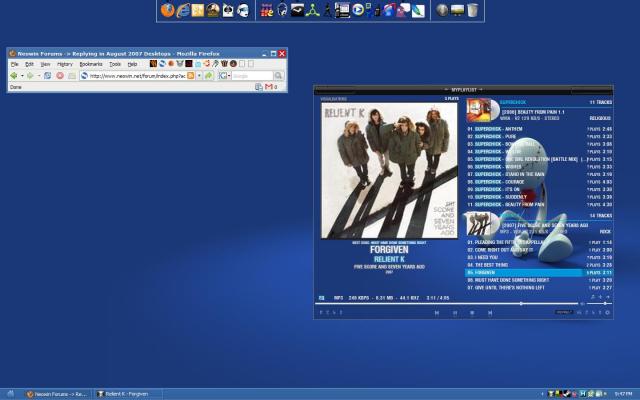Open the address bar URL dropdown
Viewport: 640px width, 400px height.
199,76
